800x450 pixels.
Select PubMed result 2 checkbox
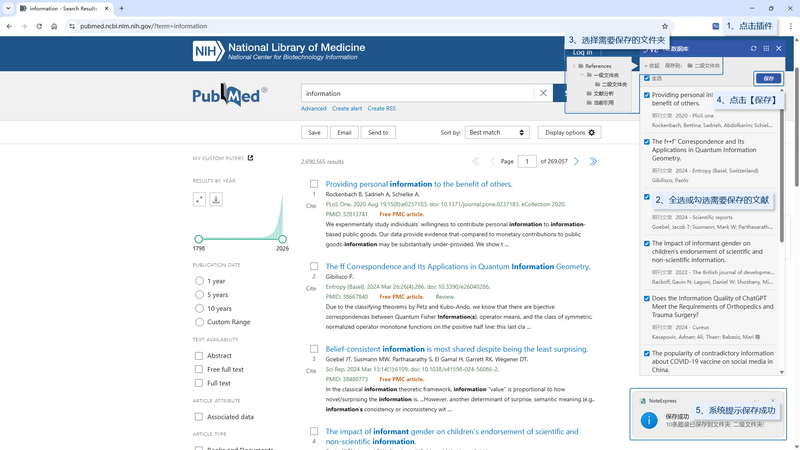(x=314, y=266)
